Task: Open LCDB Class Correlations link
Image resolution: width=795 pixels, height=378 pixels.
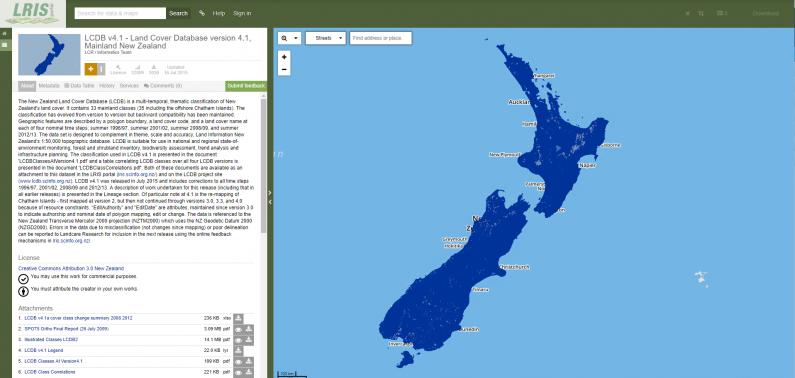Action: point(50,372)
